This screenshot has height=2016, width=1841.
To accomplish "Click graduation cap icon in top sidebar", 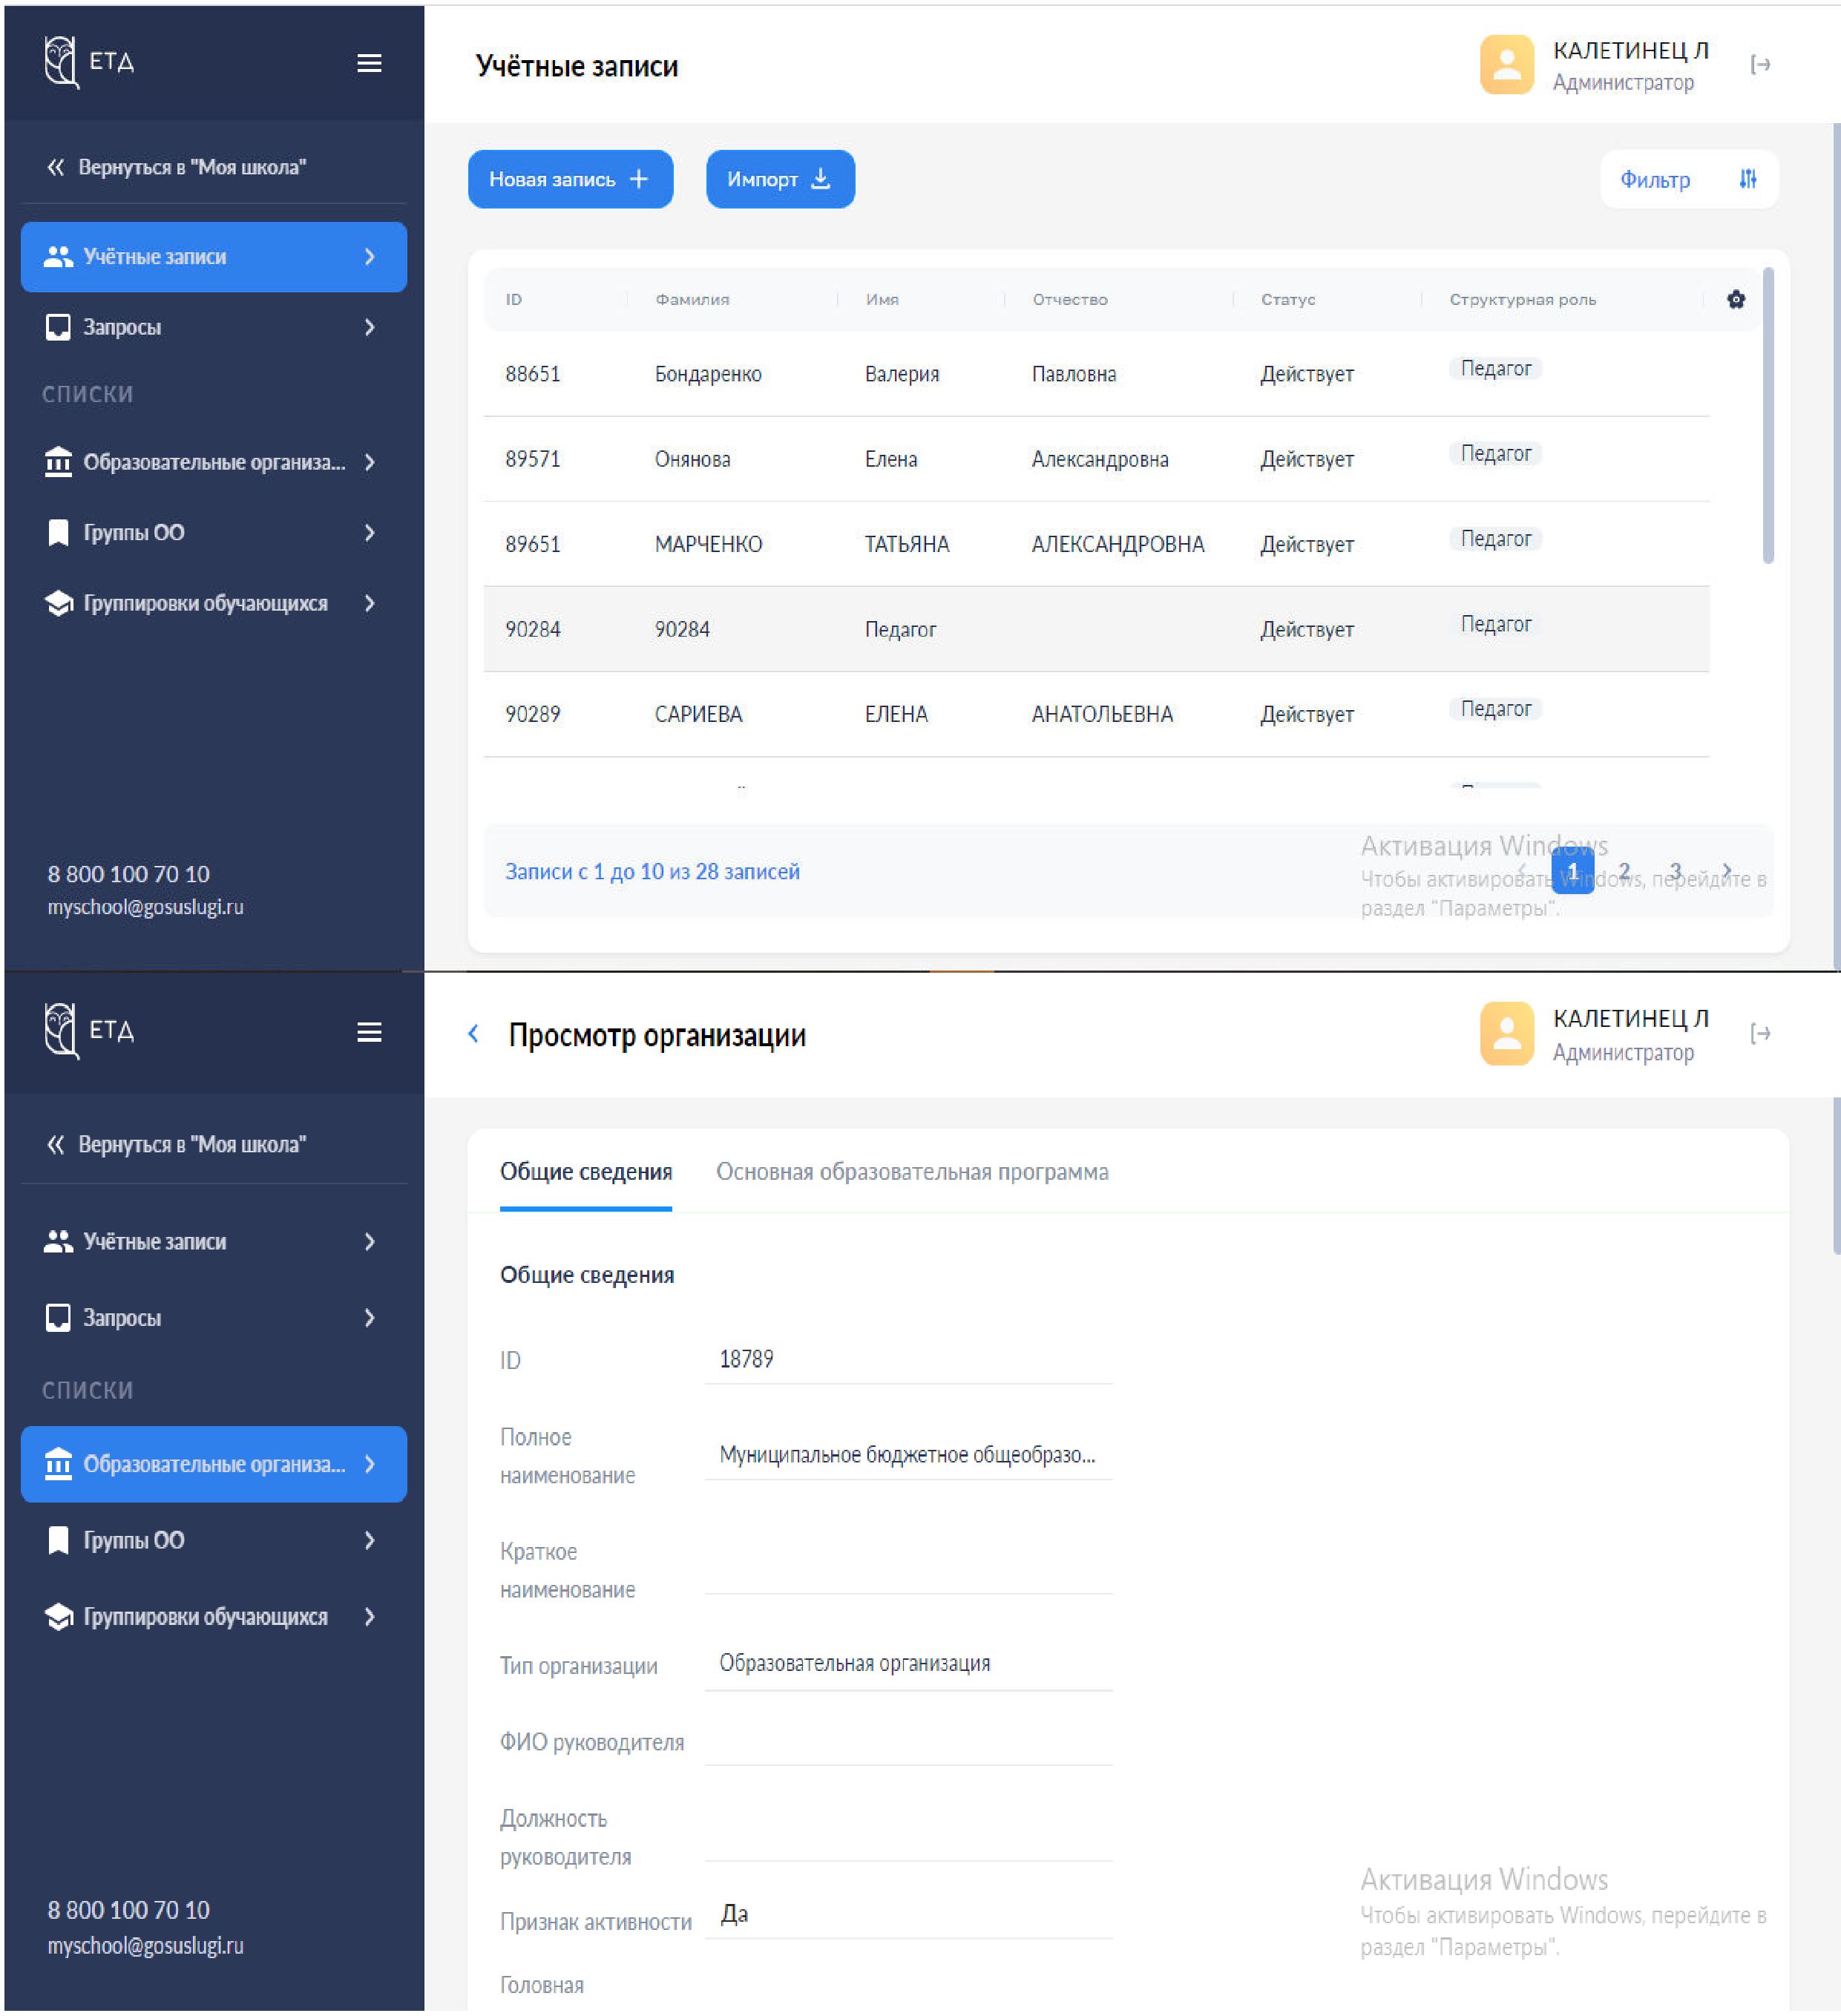I will click(58, 603).
